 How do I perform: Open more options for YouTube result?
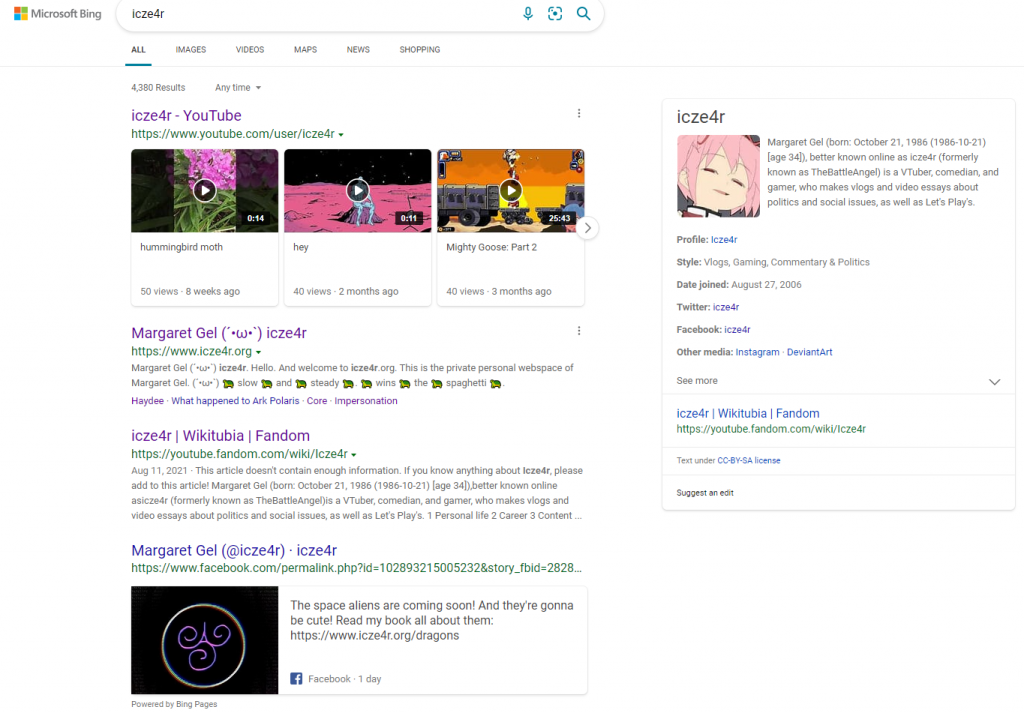[579, 114]
